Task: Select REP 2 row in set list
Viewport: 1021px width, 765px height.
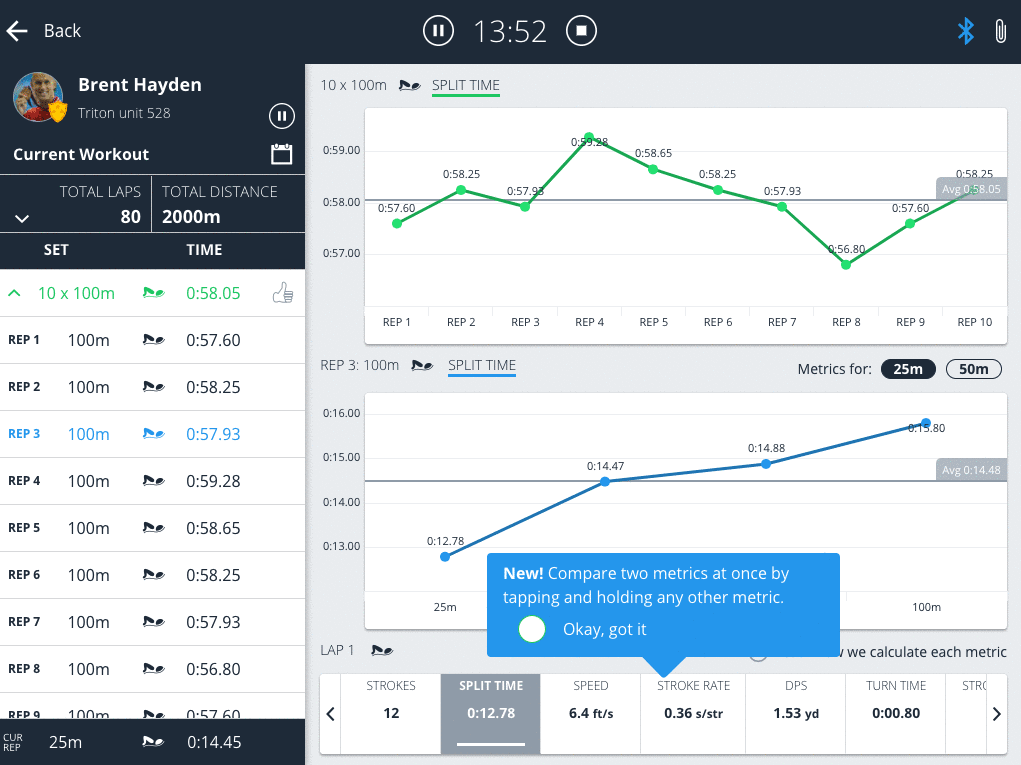Action: point(152,387)
